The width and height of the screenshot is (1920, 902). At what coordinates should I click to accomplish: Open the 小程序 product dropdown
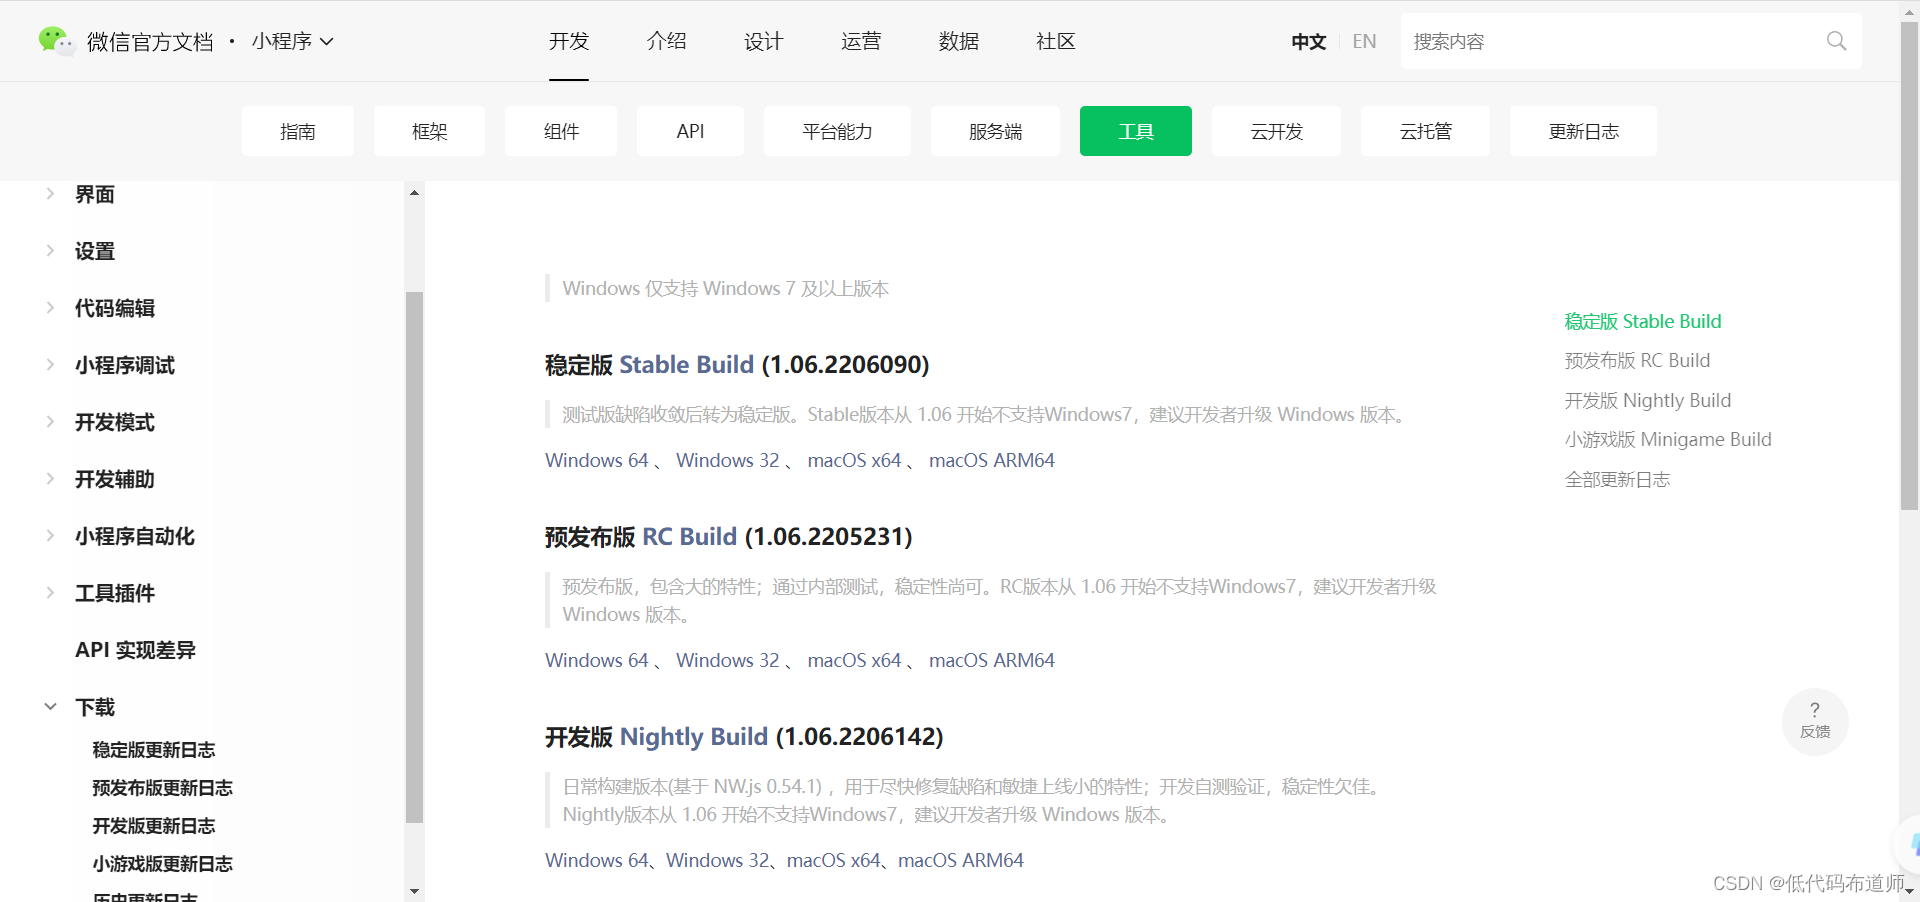click(292, 41)
